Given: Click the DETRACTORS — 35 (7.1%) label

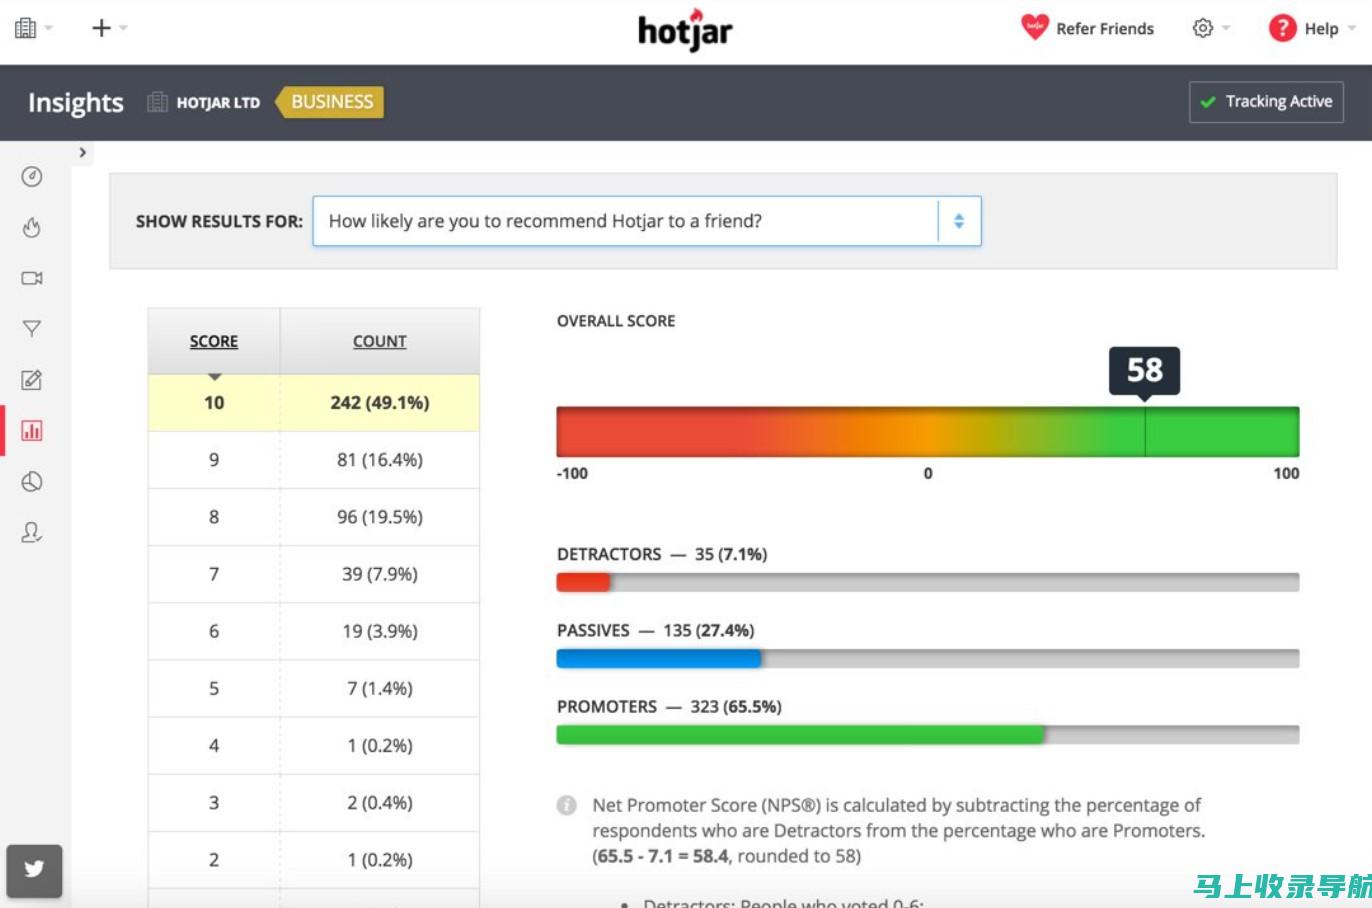Looking at the screenshot, I should click(662, 554).
